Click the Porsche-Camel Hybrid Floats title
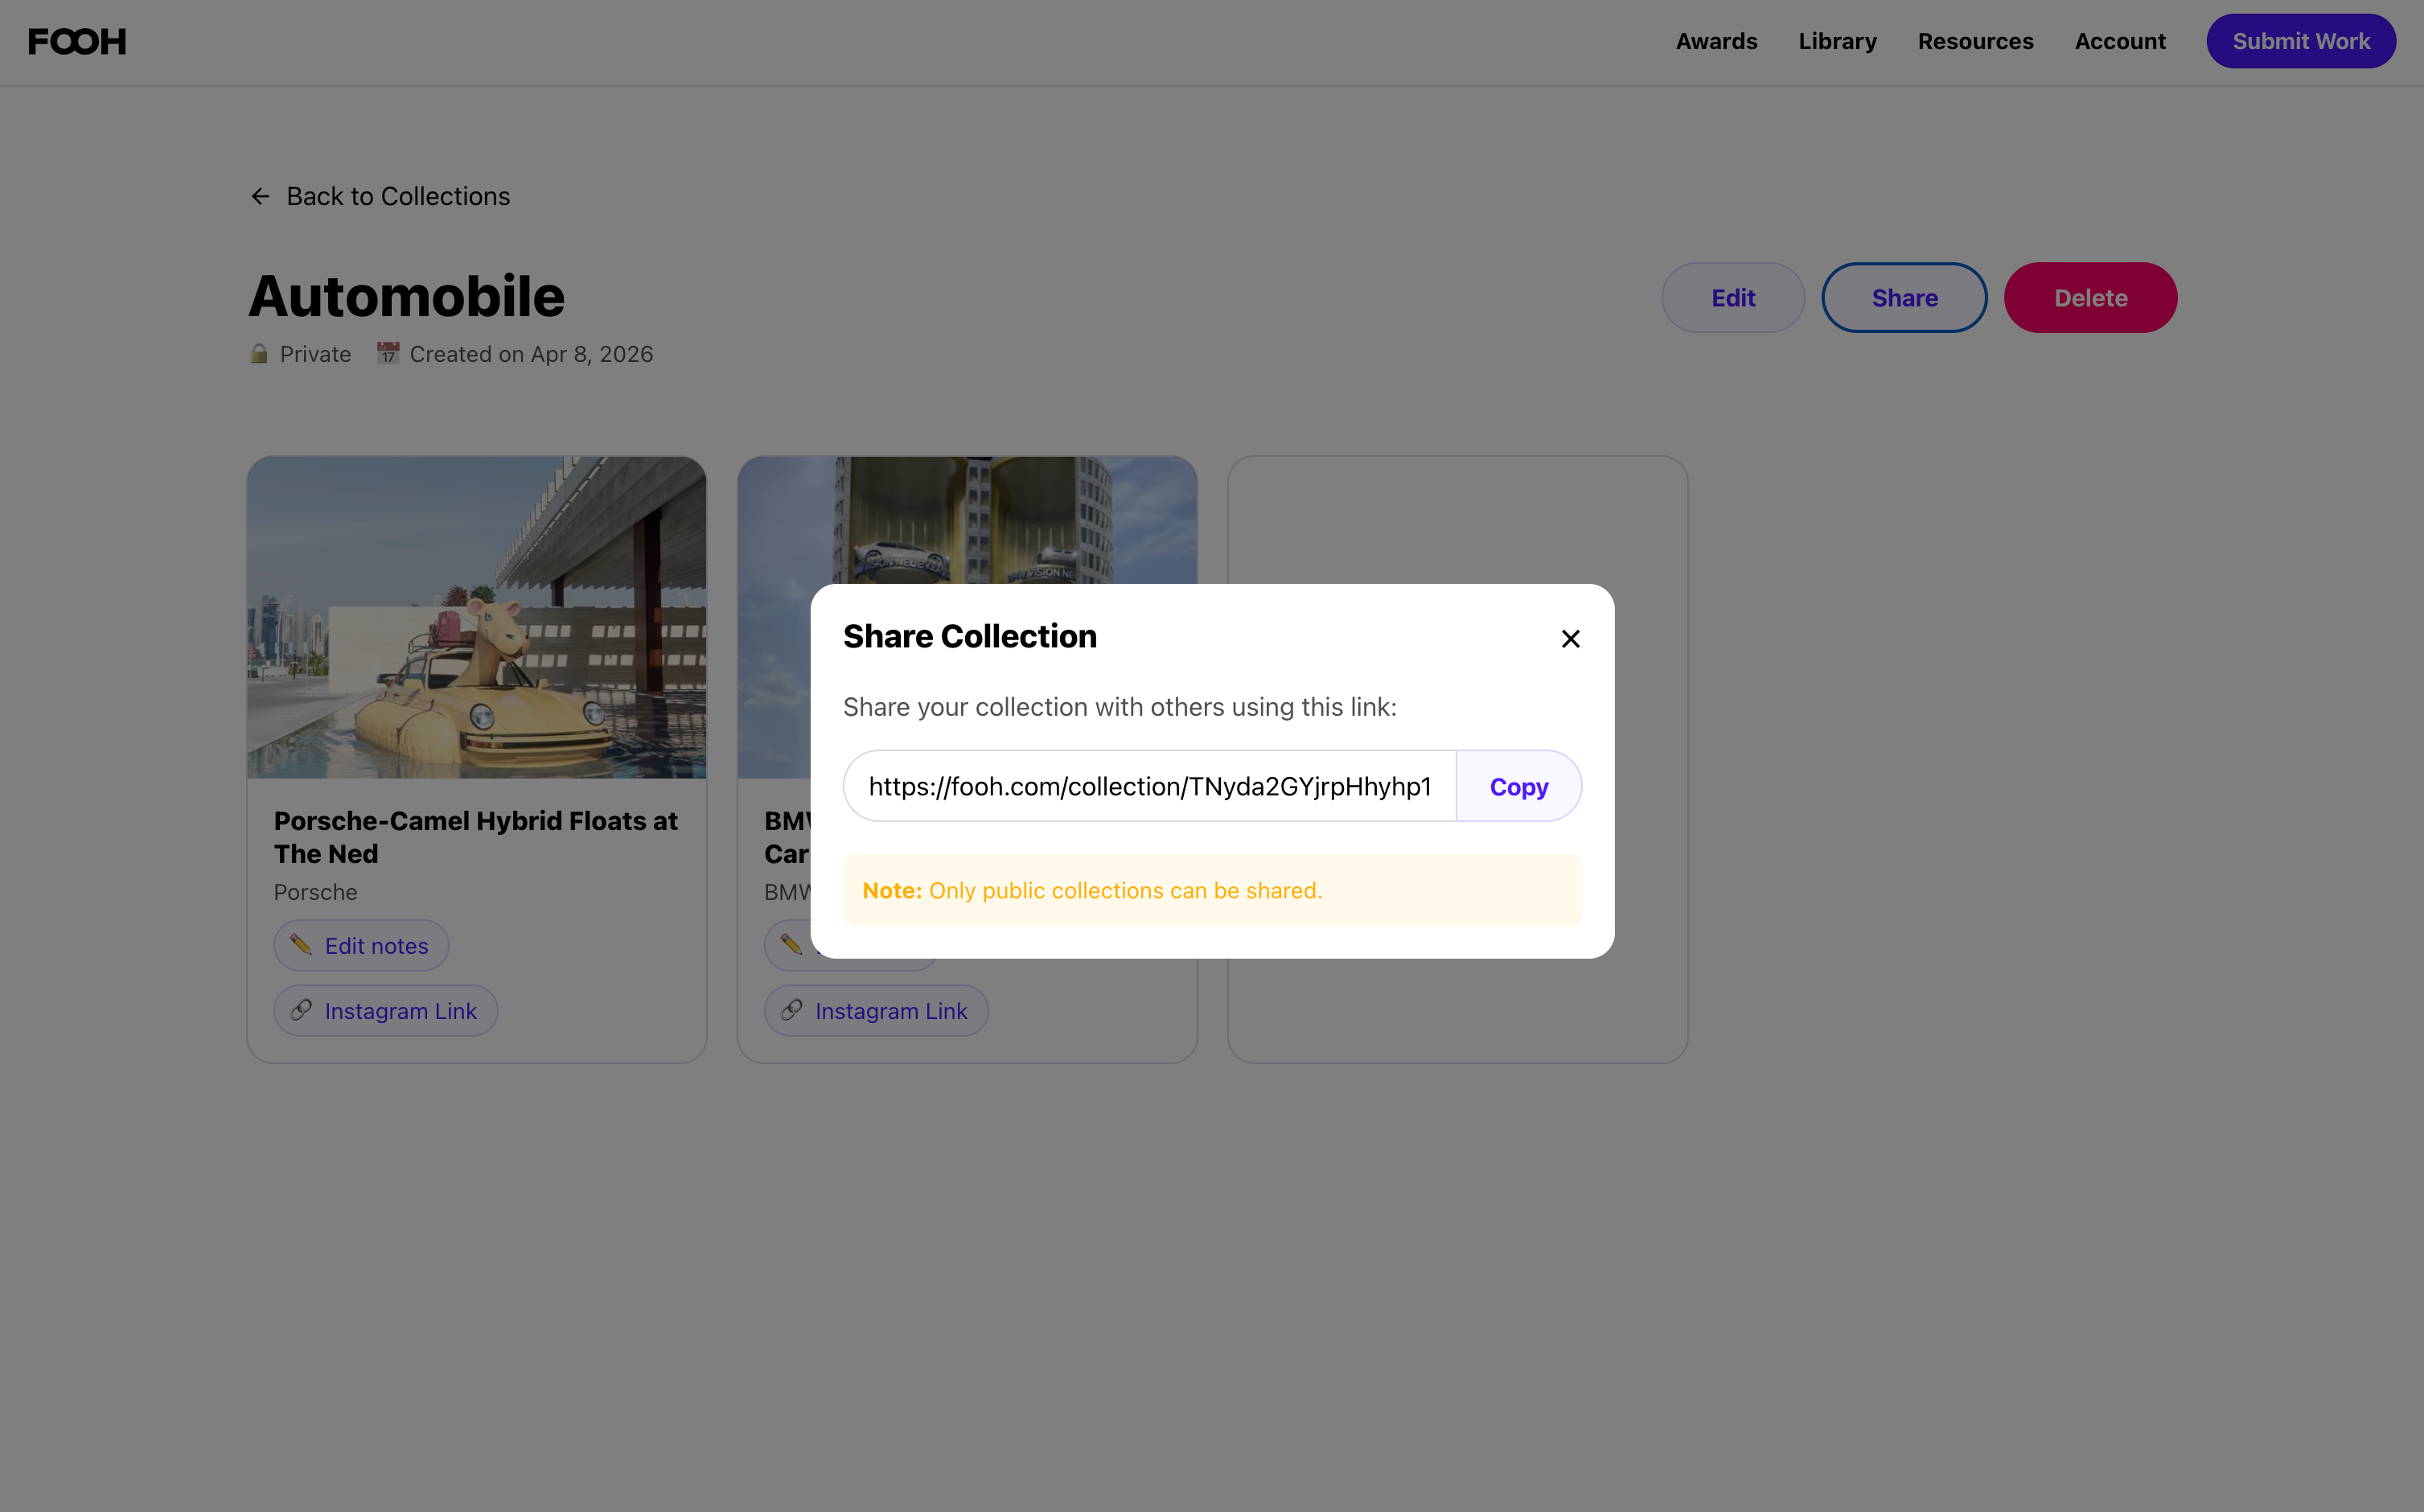This screenshot has width=2424, height=1512. (x=476, y=837)
